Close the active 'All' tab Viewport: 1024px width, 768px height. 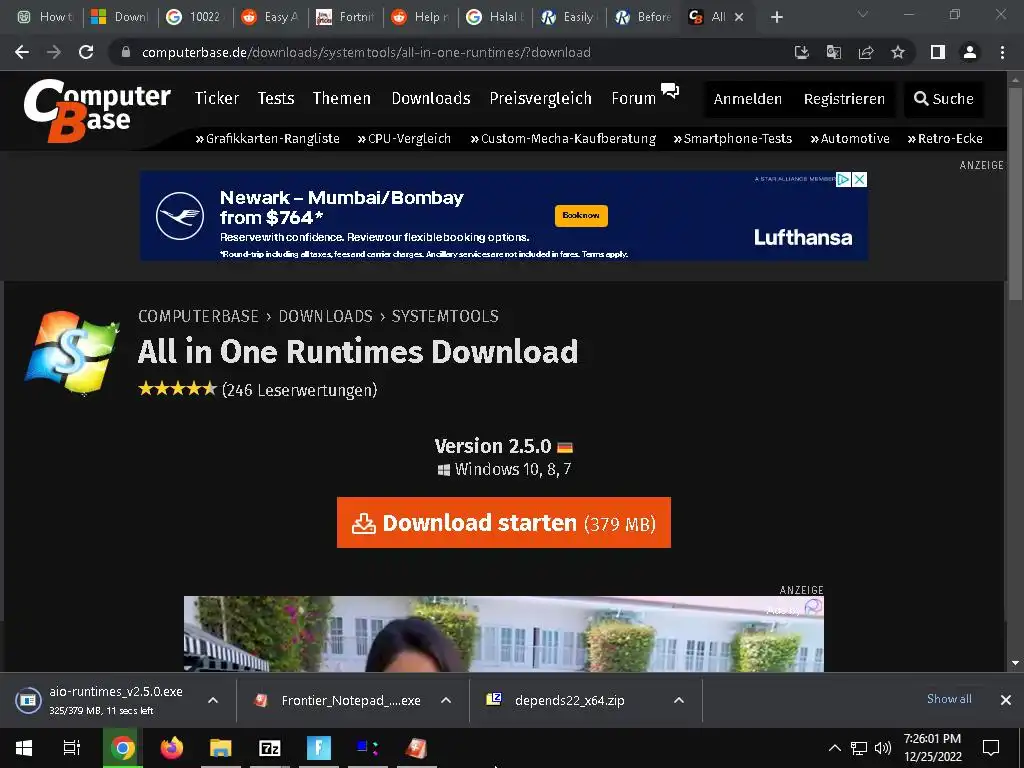(739, 17)
